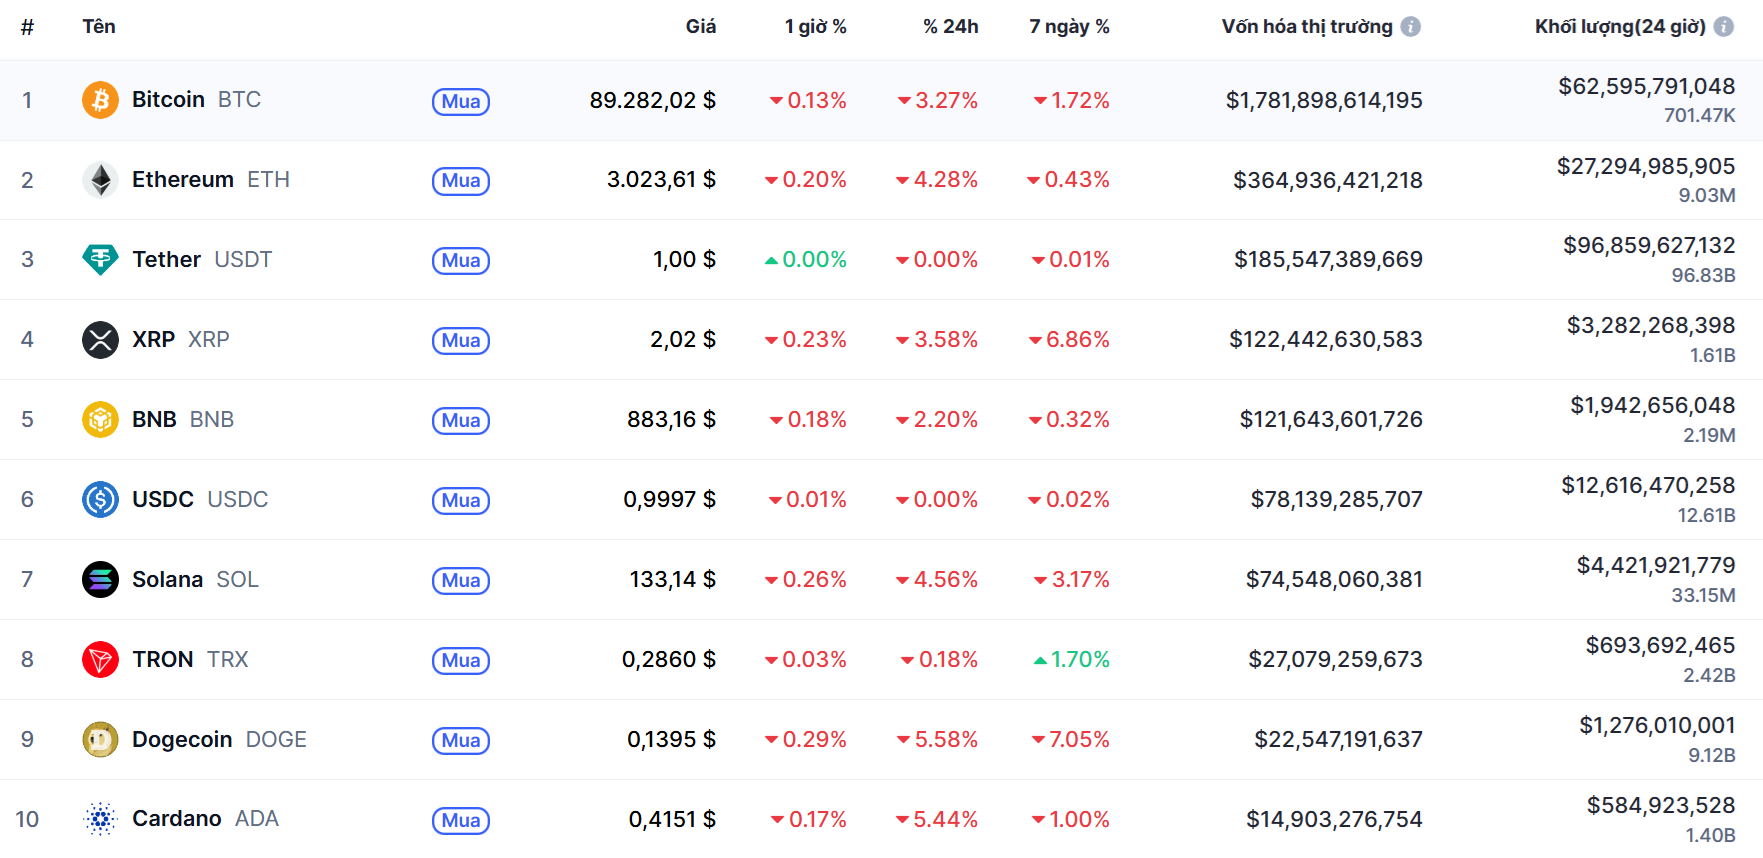
Task: Click the Cardano coin logo
Action: [x=100, y=819]
